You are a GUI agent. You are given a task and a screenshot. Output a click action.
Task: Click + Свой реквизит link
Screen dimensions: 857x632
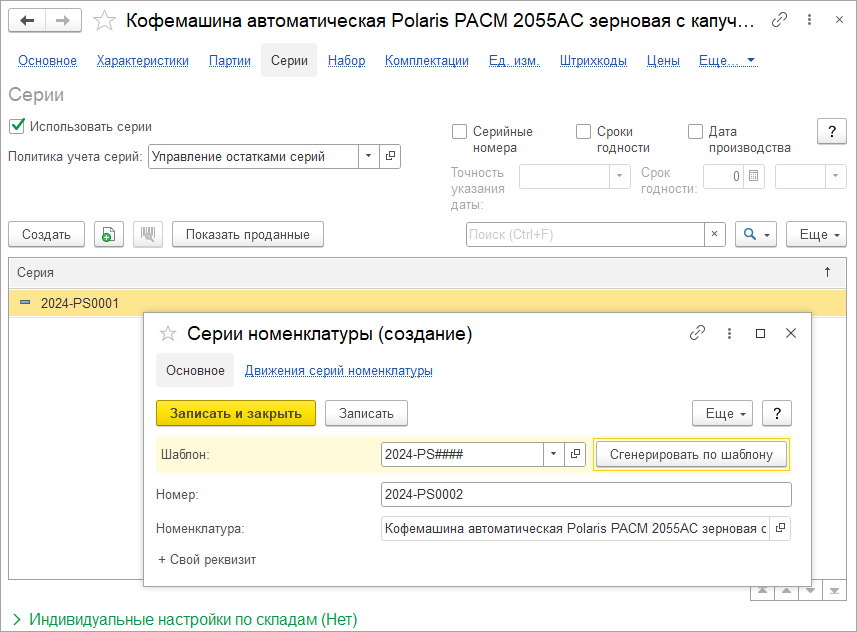207,560
